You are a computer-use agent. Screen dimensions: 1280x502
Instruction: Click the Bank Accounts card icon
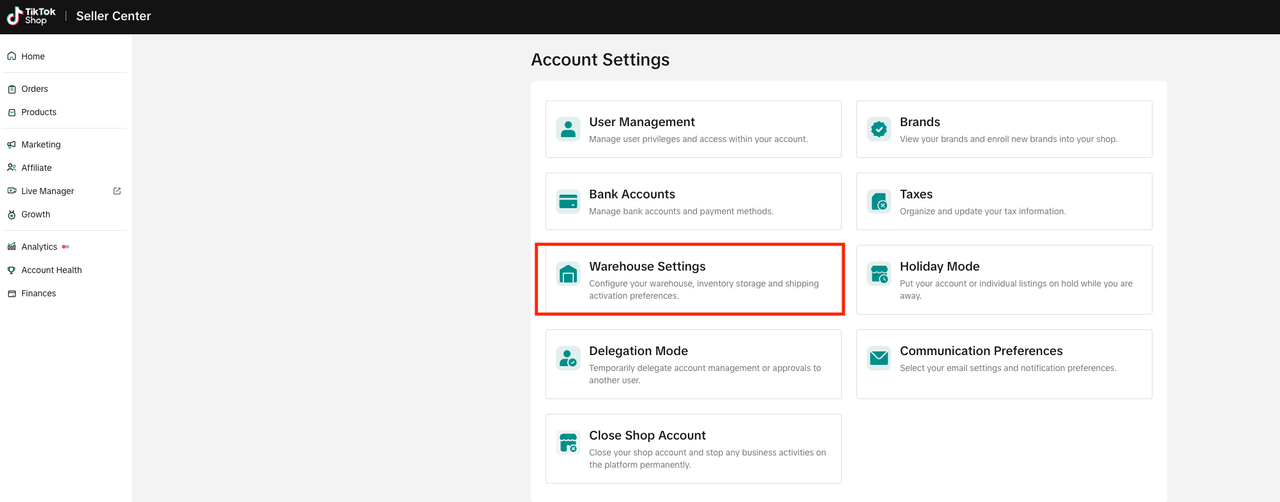click(568, 201)
